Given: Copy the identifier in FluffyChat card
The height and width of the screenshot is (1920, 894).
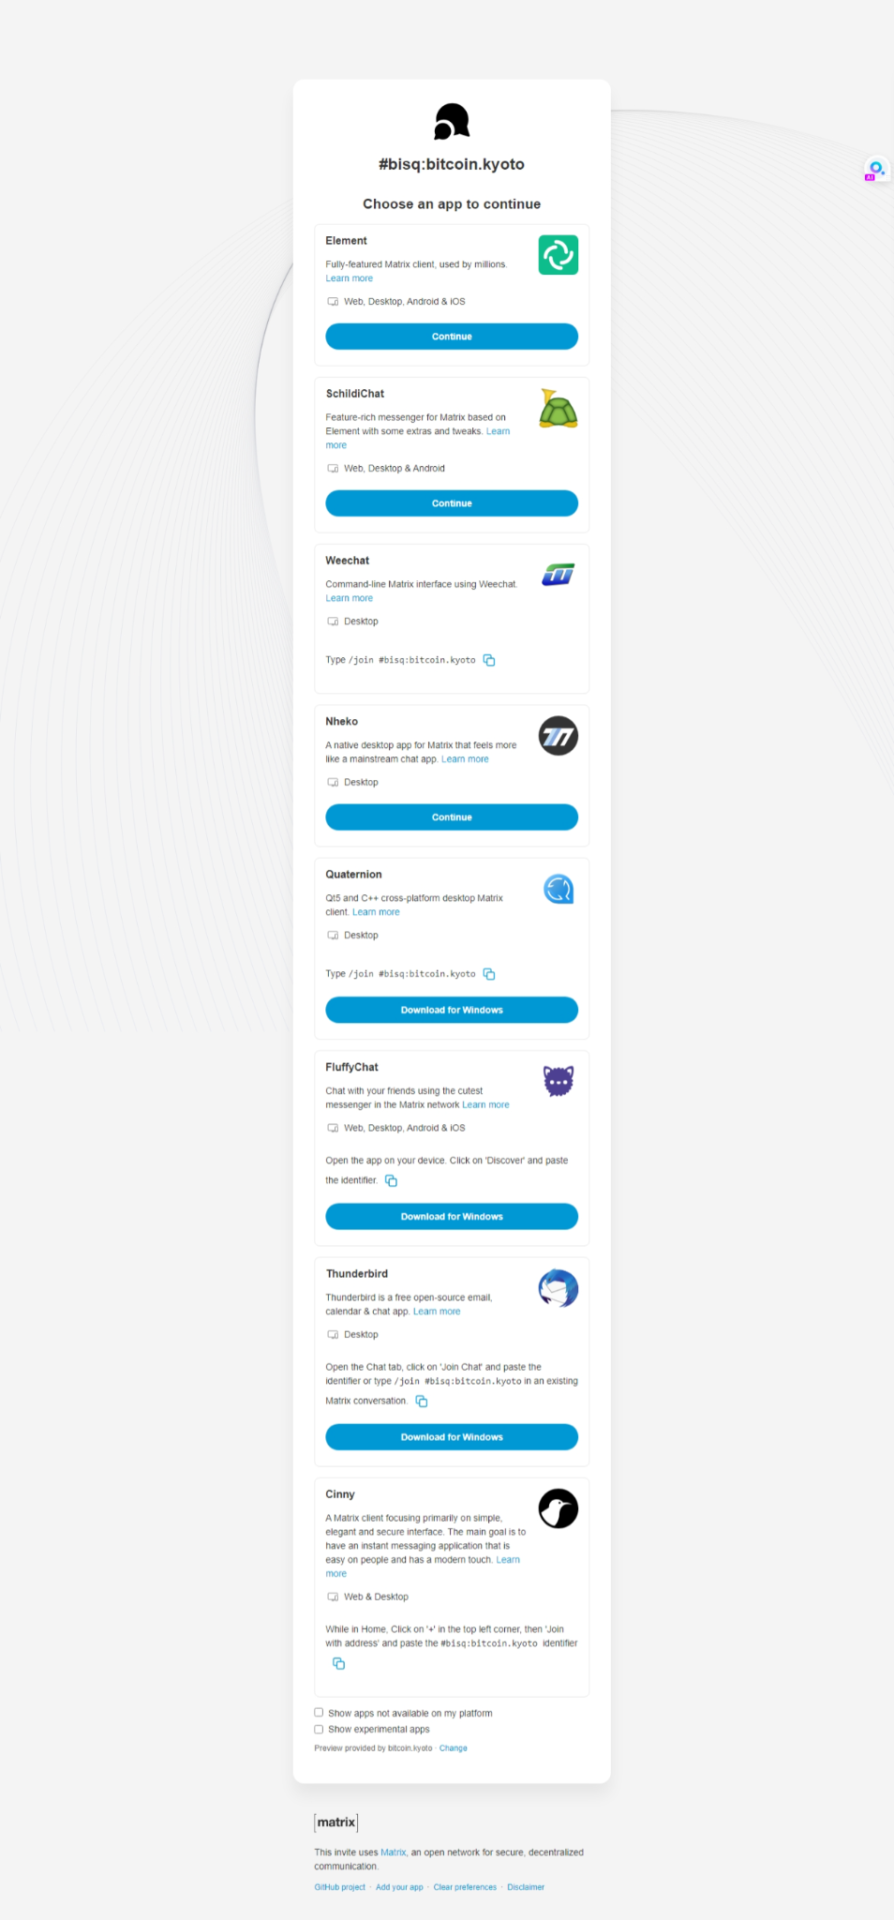Looking at the screenshot, I should (x=391, y=1181).
